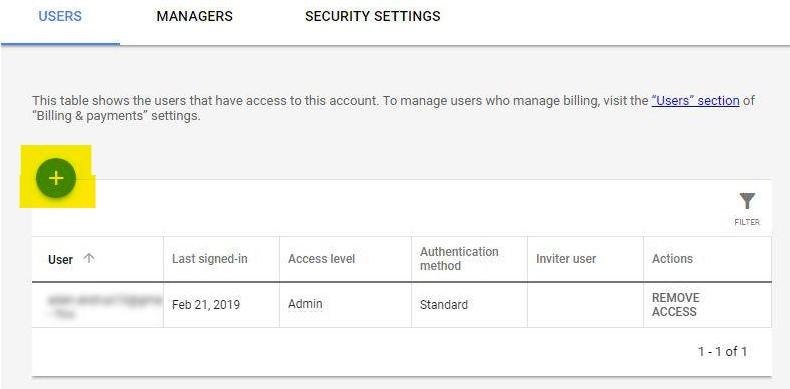Click the Last signed-in column header
This screenshot has width=790, height=389.
point(210,259)
